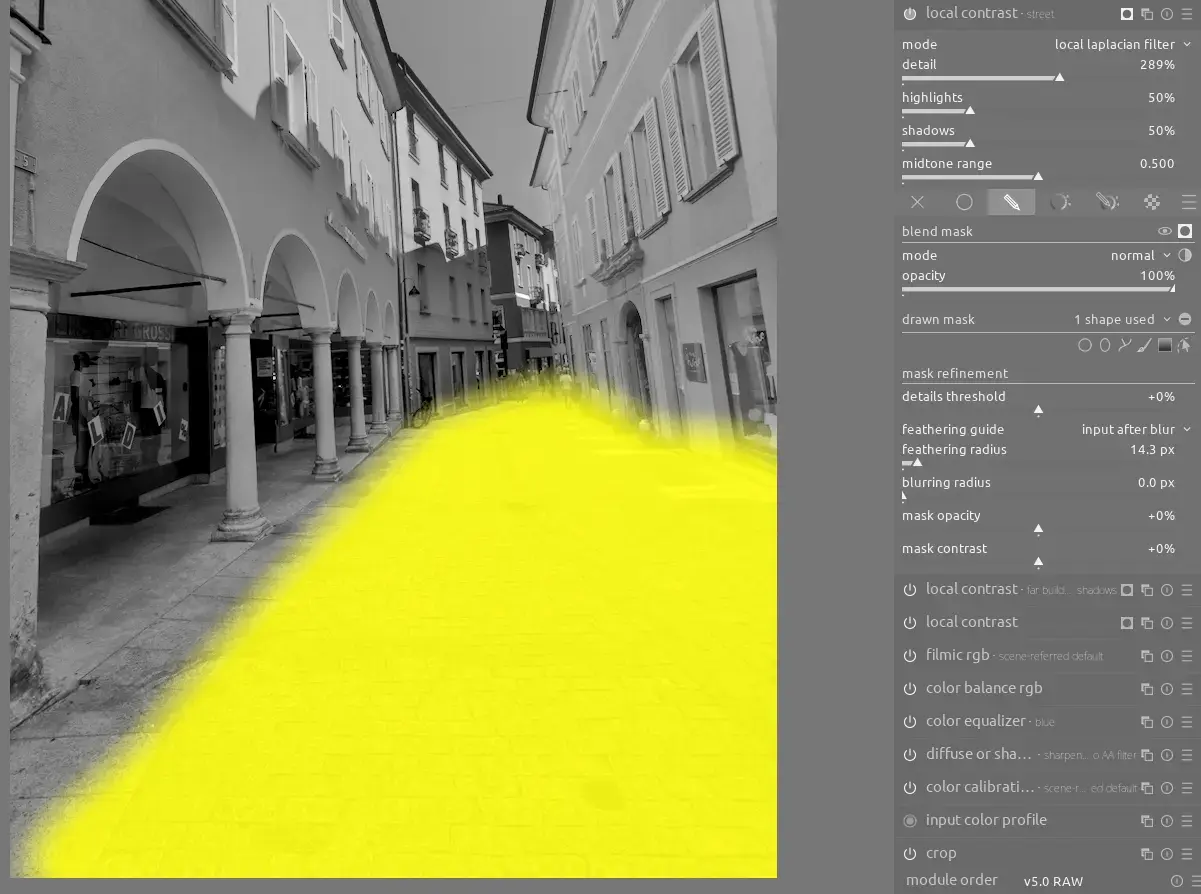
Task: Open presets menu for the crop module
Action: [1186, 854]
